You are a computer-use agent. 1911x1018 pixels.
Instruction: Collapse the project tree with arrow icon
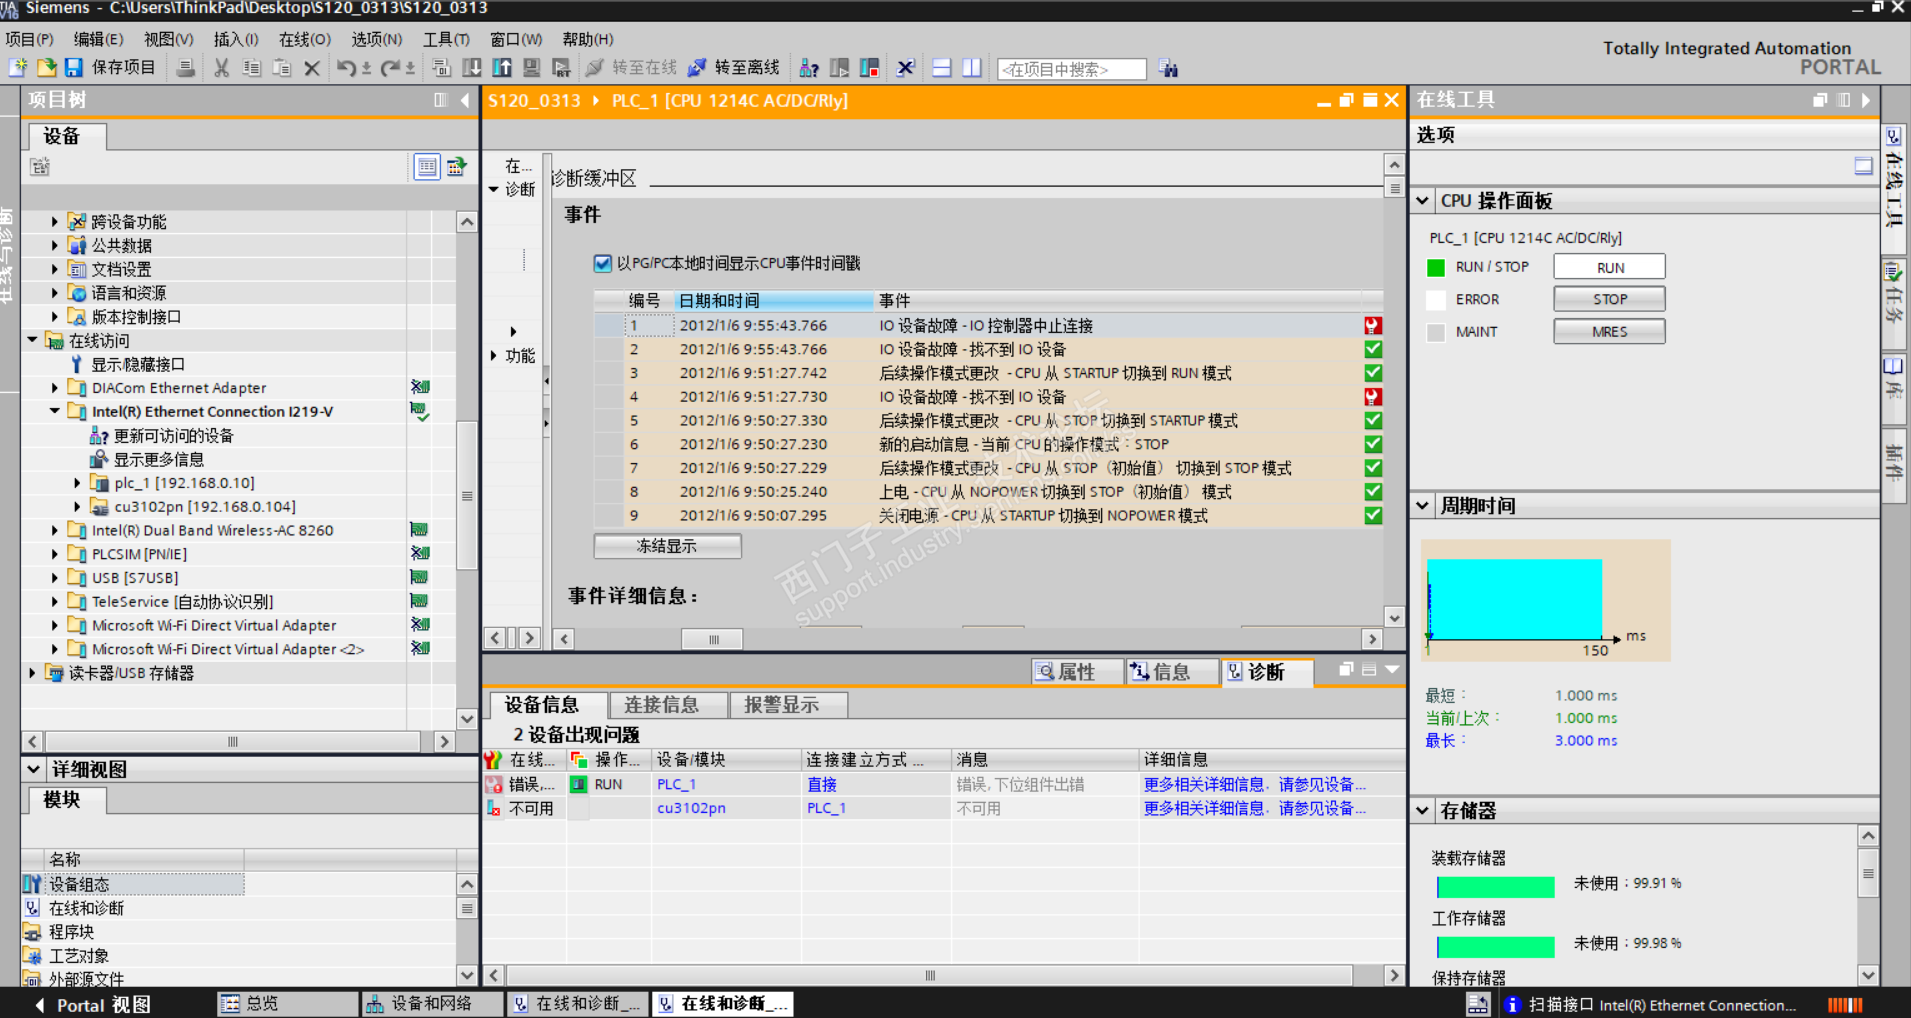click(x=465, y=100)
